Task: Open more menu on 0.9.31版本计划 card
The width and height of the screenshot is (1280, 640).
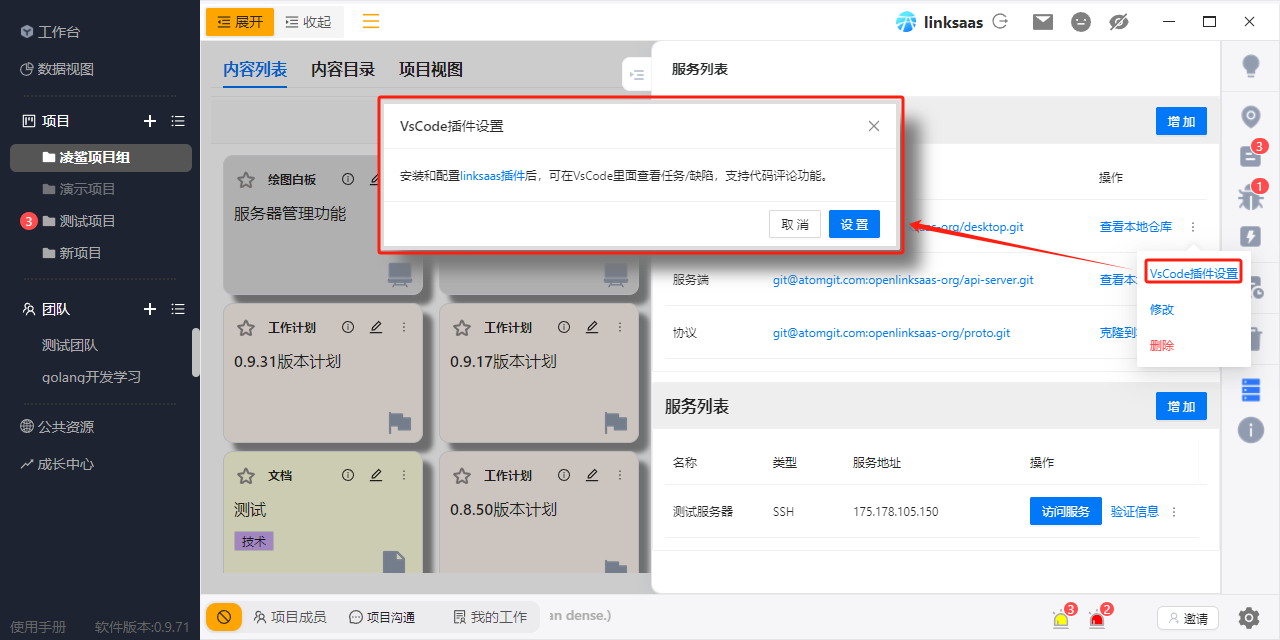Action: click(x=404, y=327)
